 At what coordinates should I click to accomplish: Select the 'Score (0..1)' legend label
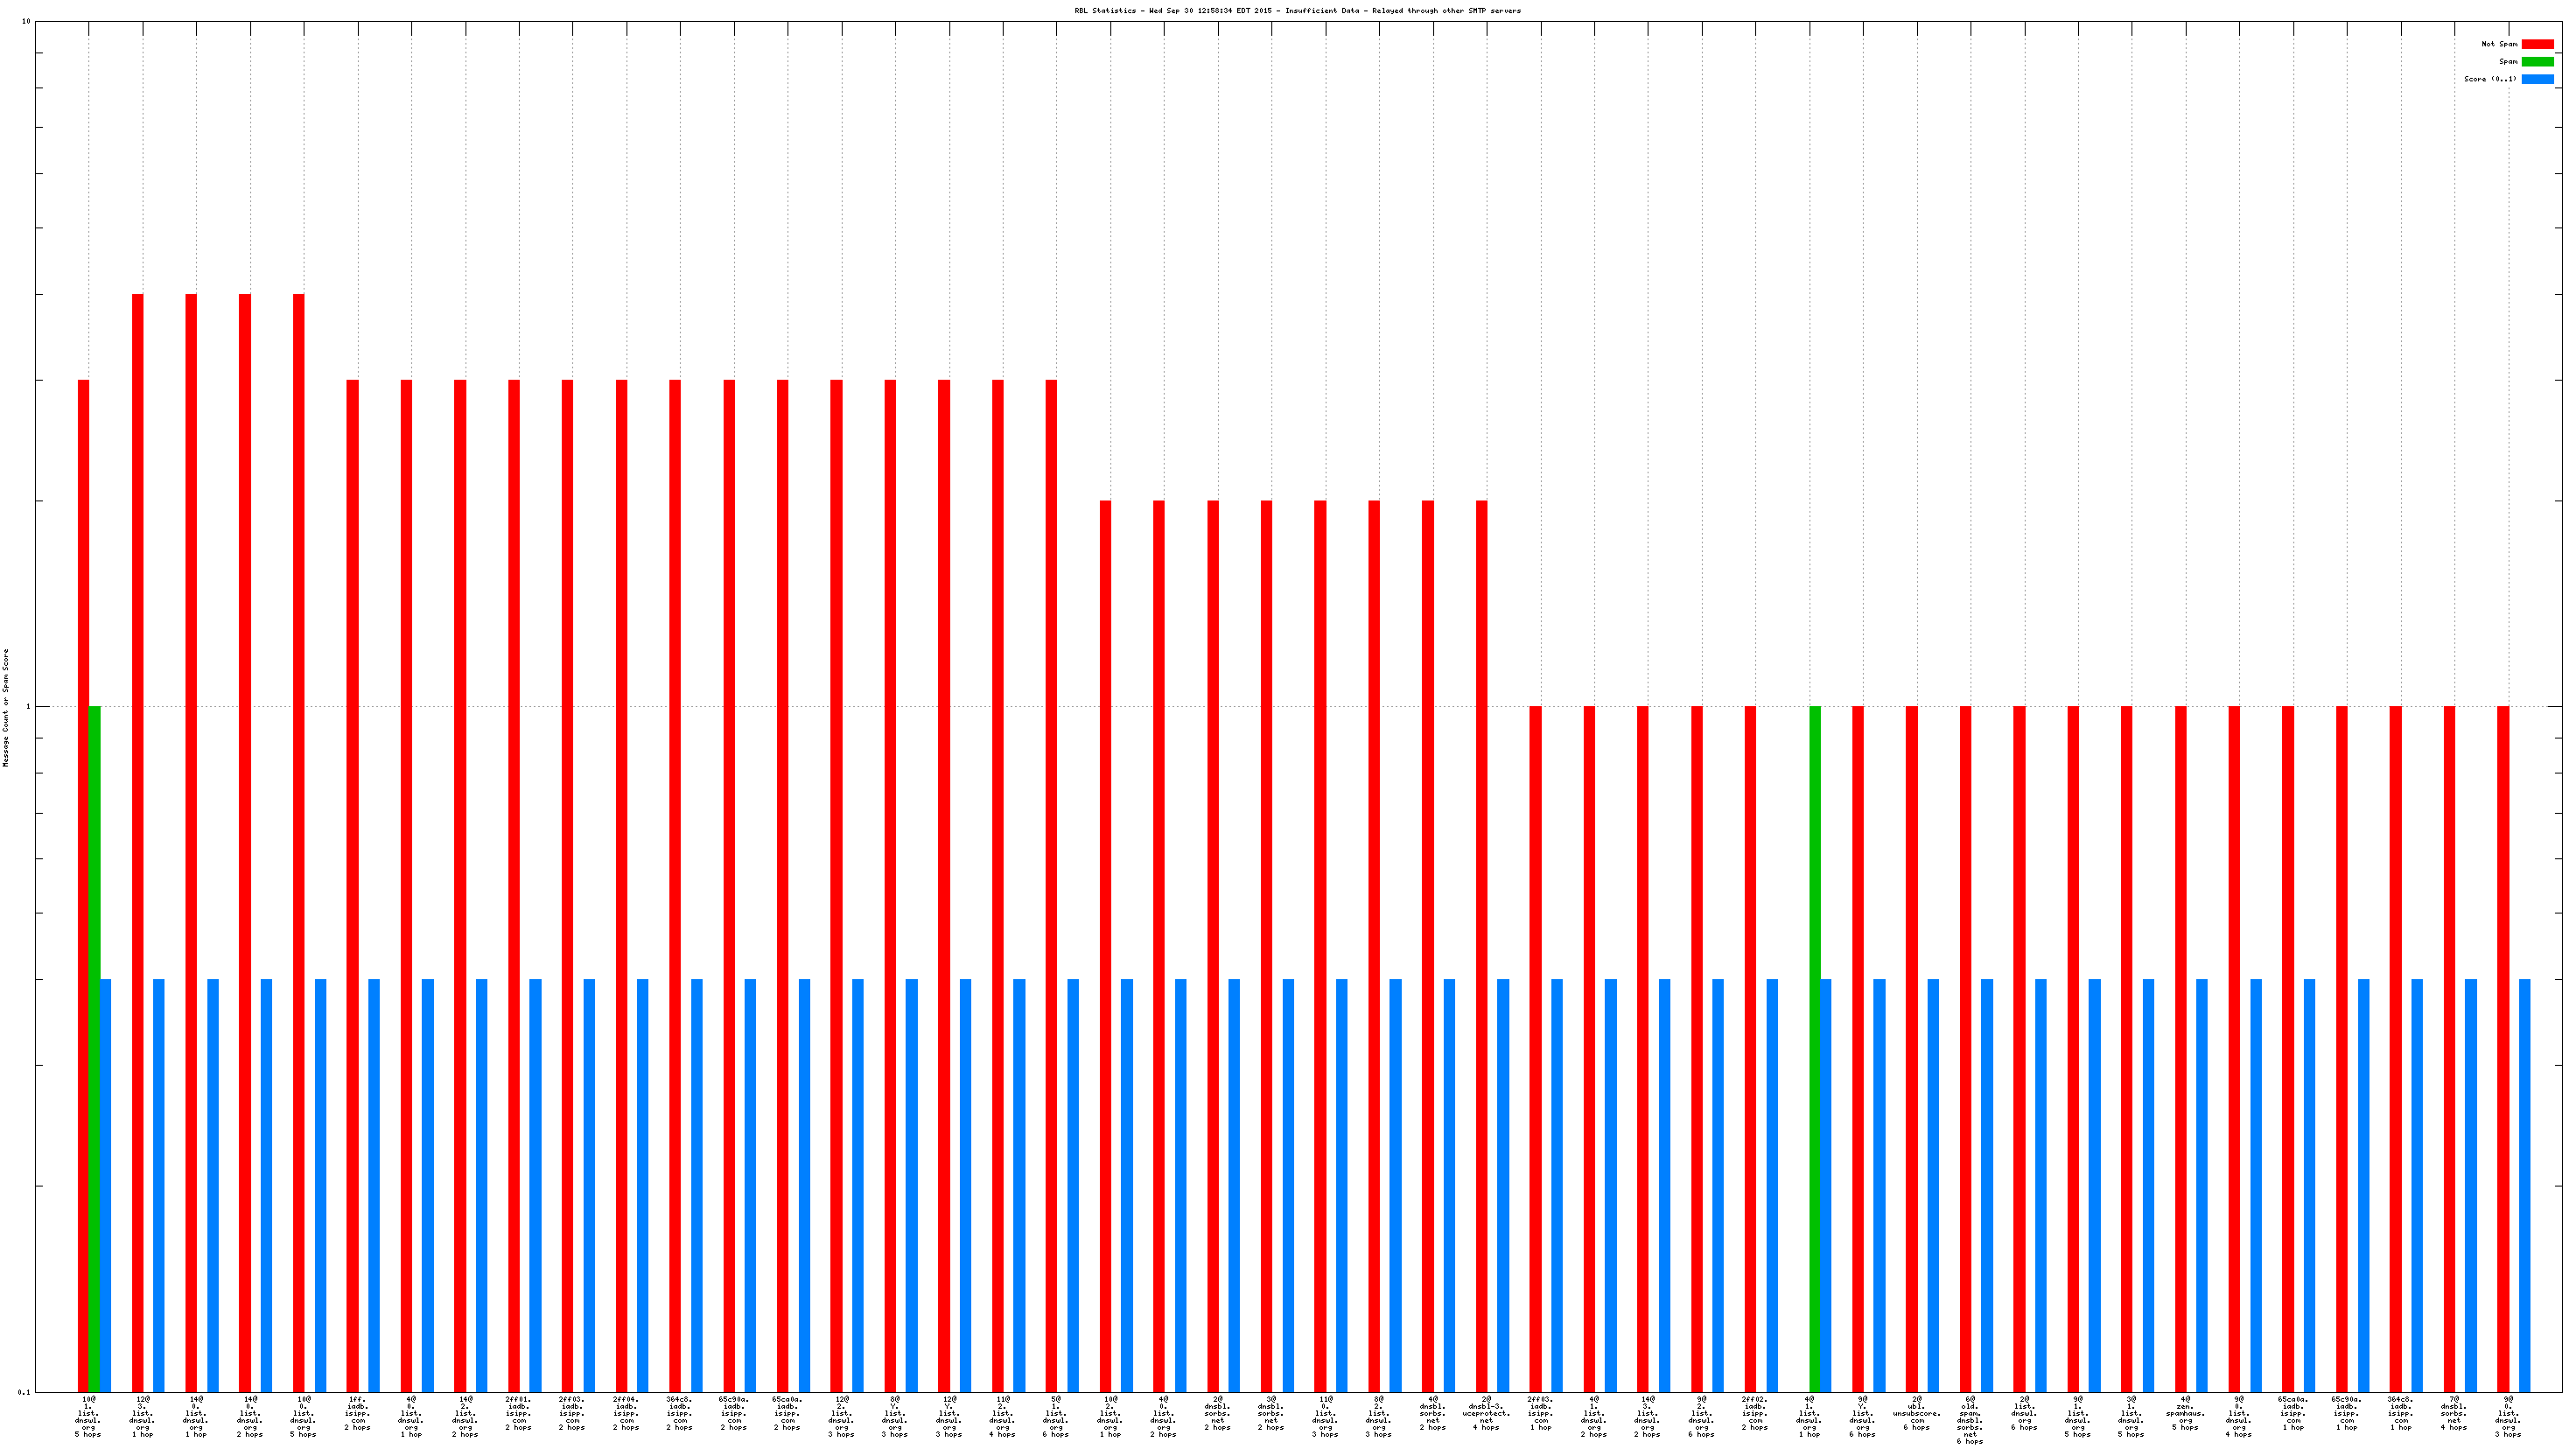2490,79
